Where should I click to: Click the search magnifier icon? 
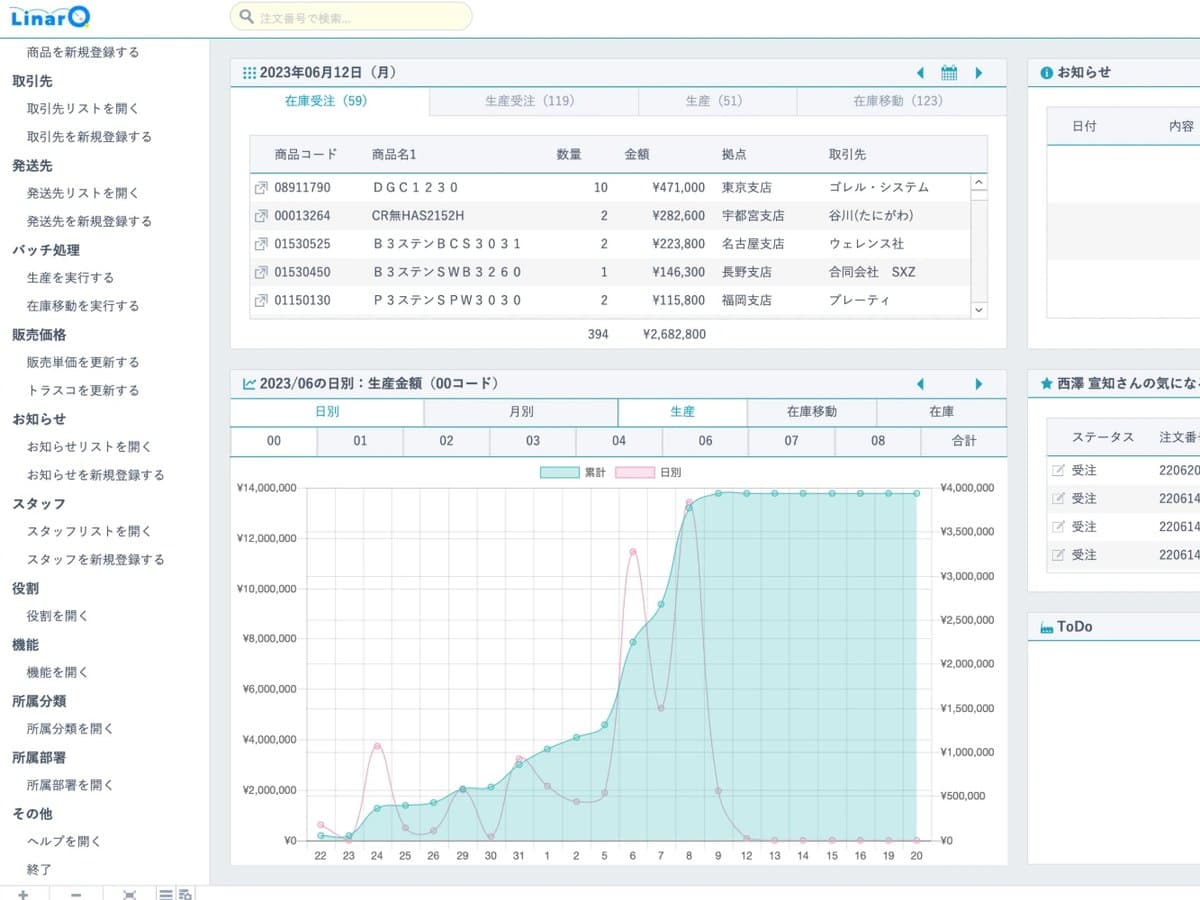coord(246,17)
